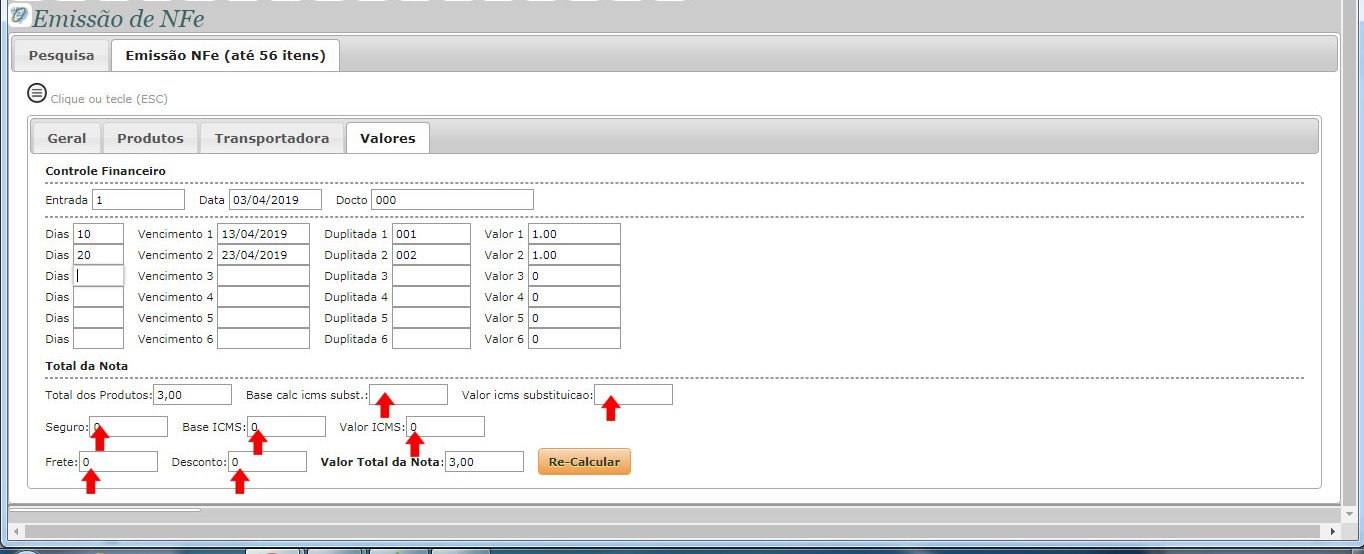The width and height of the screenshot is (1364, 554).
Task: Click the Valor 1 field
Action: [x=574, y=234]
